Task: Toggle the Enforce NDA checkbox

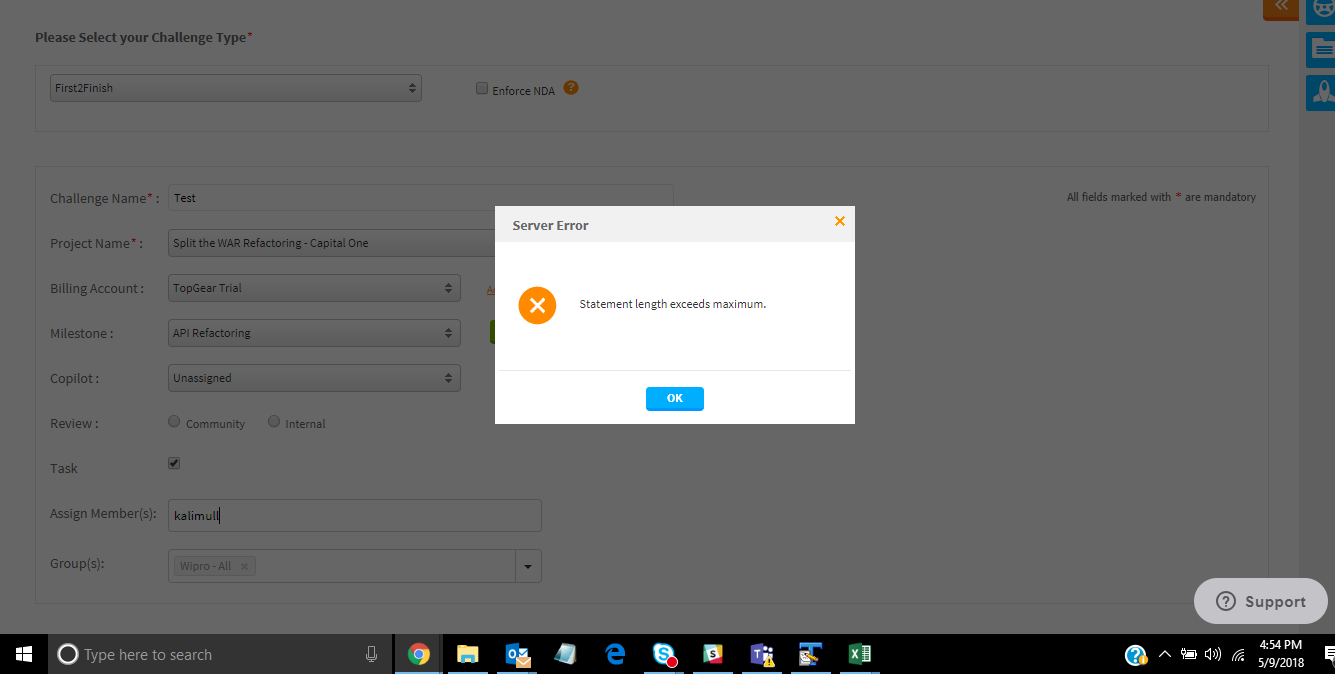Action: pyautogui.click(x=482, y=89)
